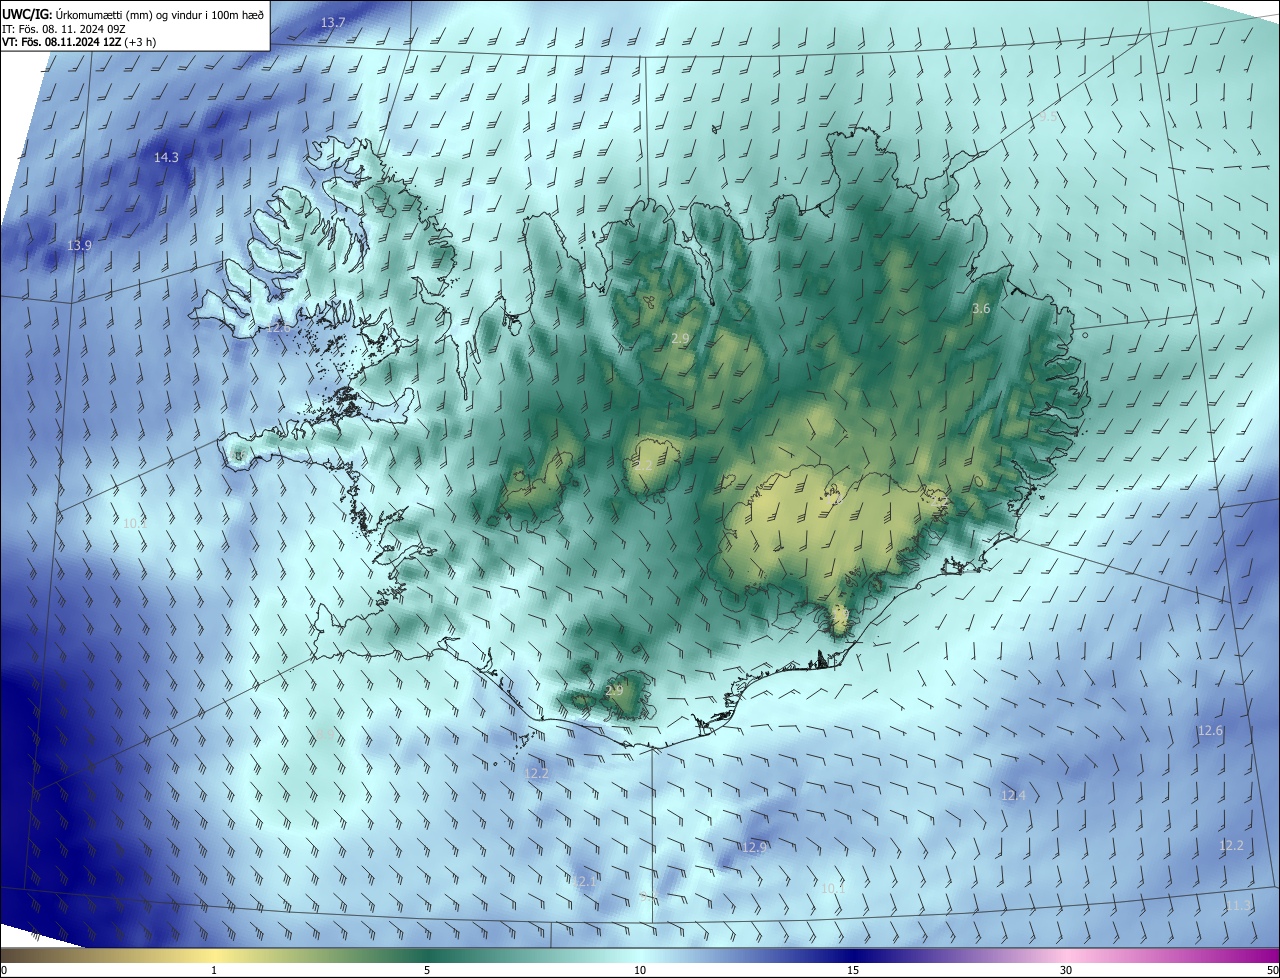Click the dark green color band above the 5 tick
Image resolution: width=1280 pixels, height=978 pixels.
[427, 955]
